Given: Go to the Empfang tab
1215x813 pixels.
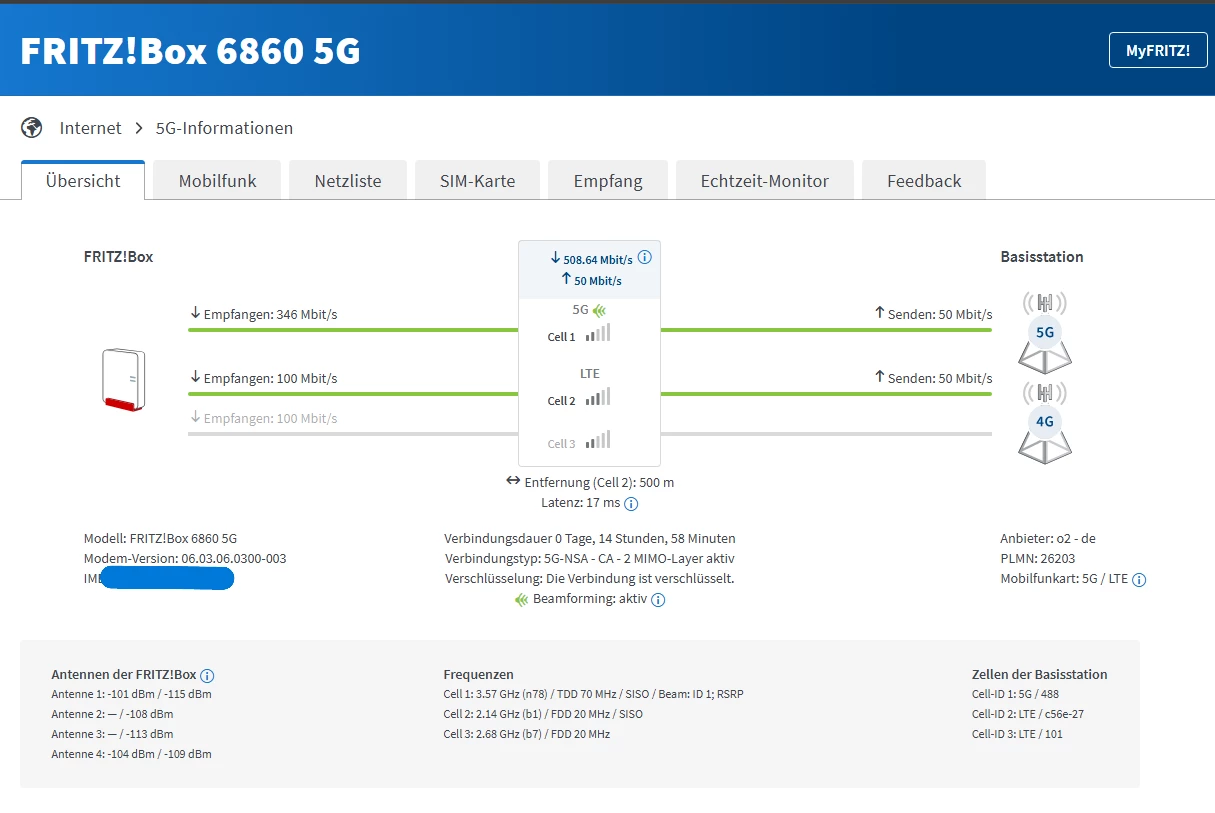Looking at the screenshot, I should 608,181.
